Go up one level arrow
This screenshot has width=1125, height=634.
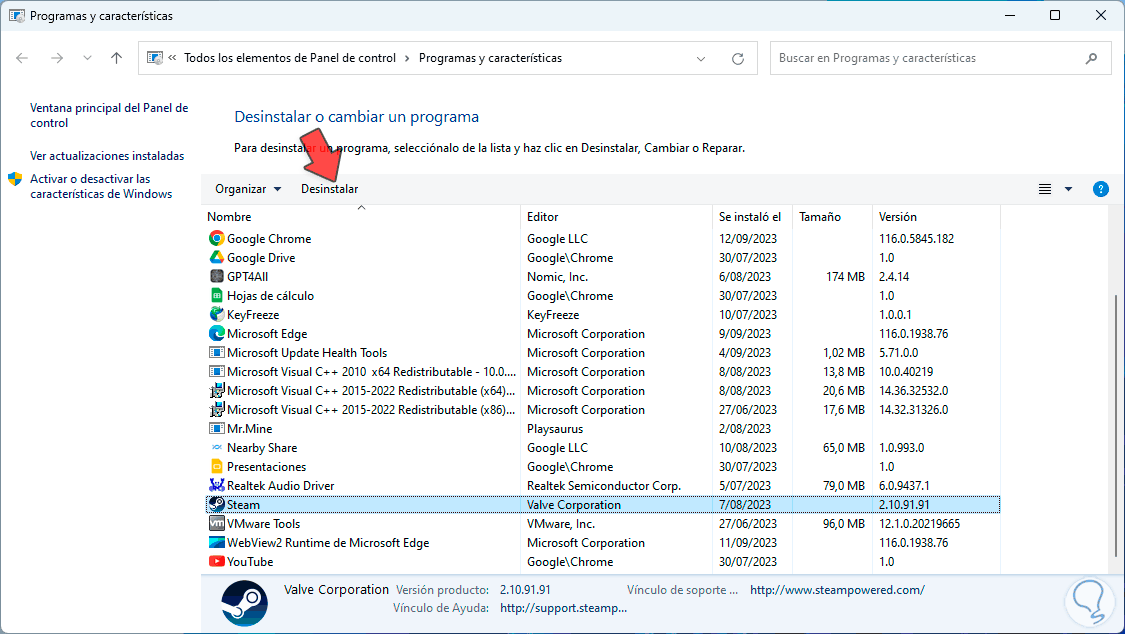point(116,58)
